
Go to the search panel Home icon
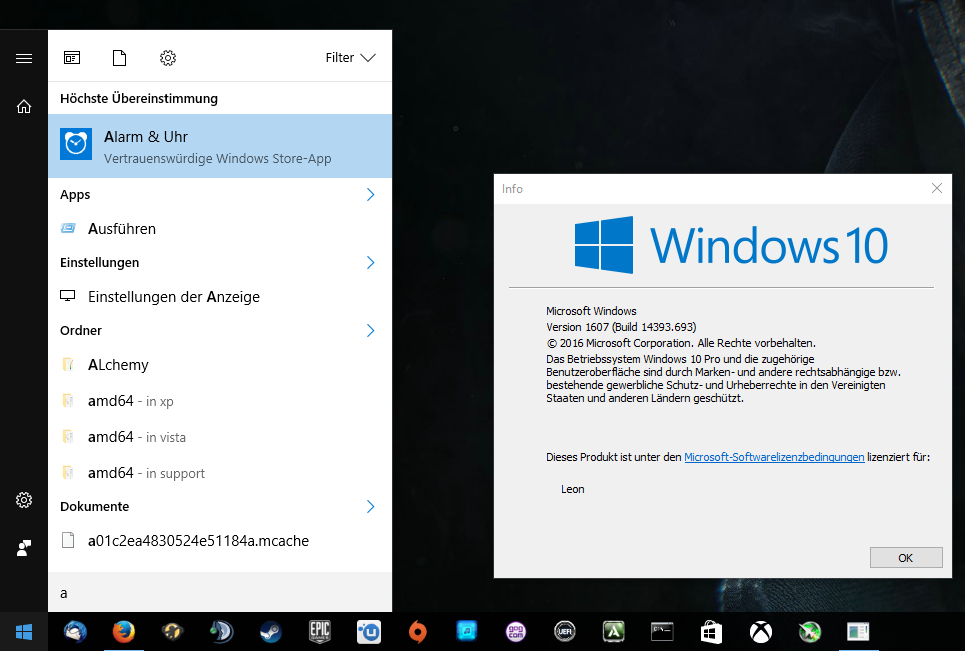[x=24, y=107]
